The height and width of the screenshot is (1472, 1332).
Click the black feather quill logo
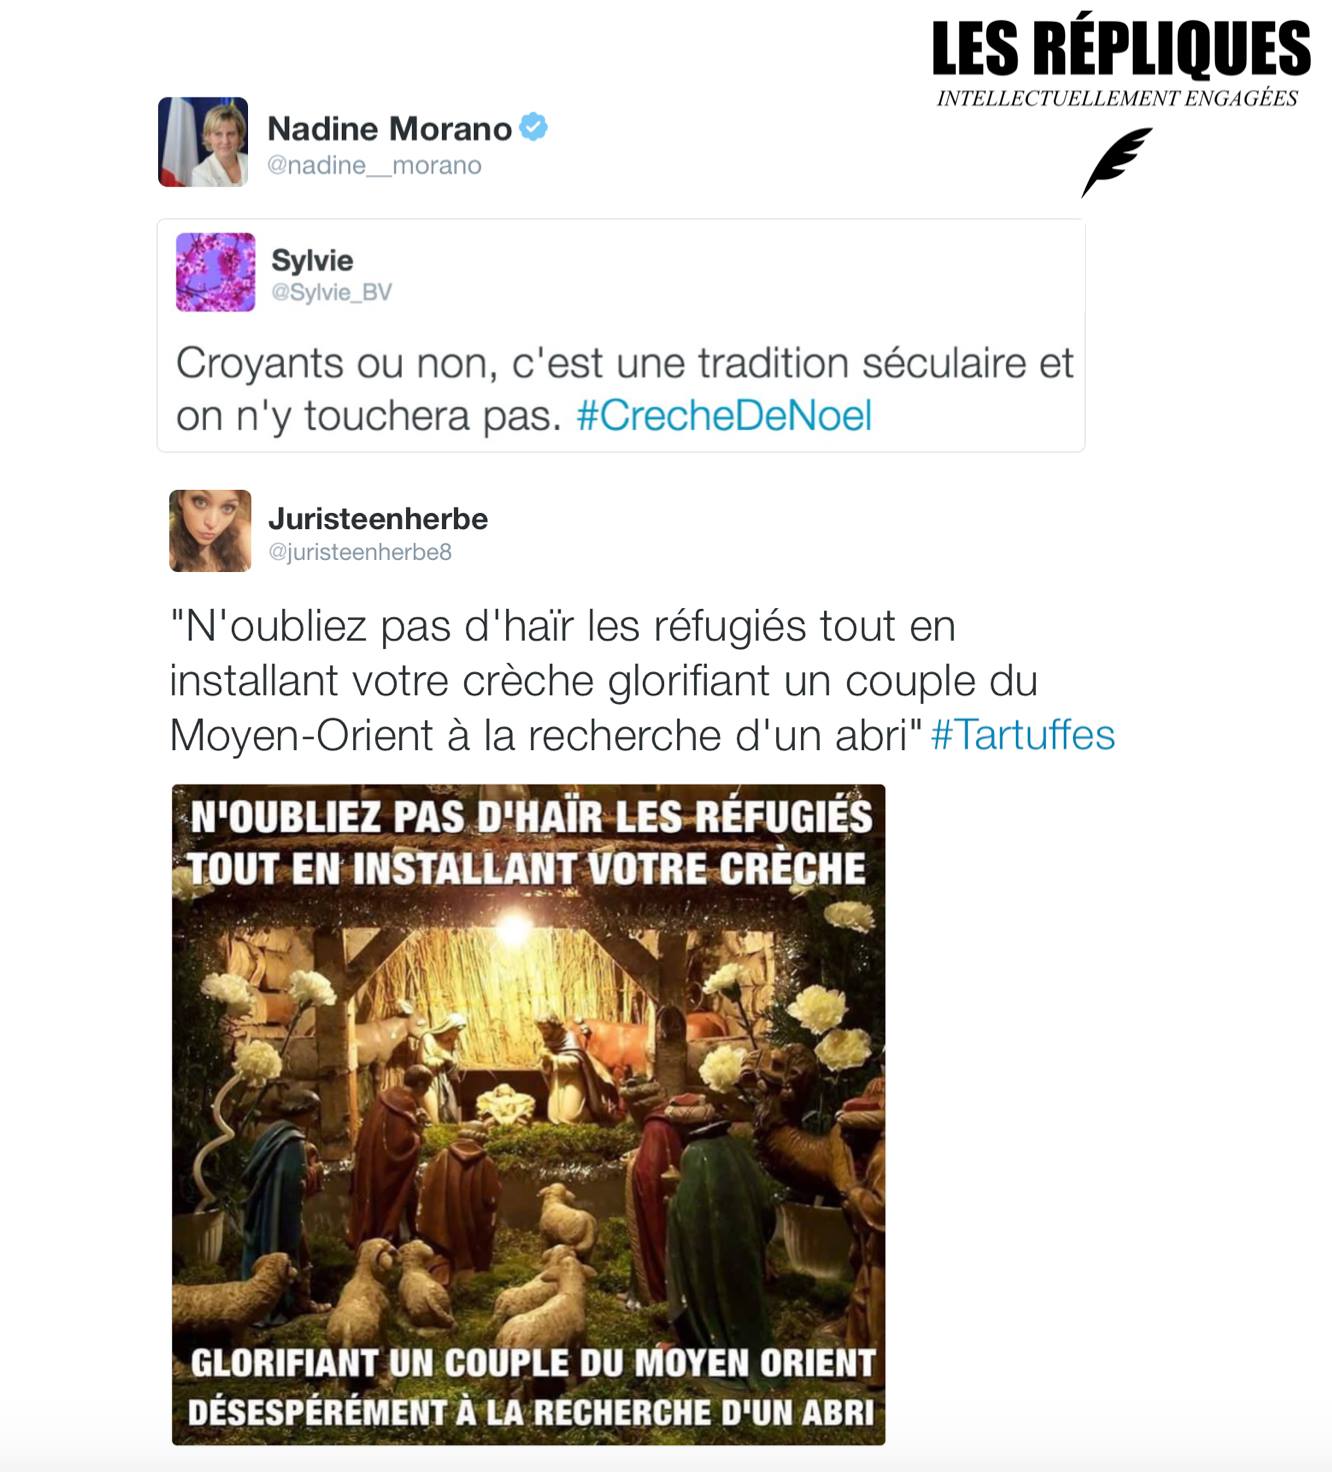pos(1117,162)
